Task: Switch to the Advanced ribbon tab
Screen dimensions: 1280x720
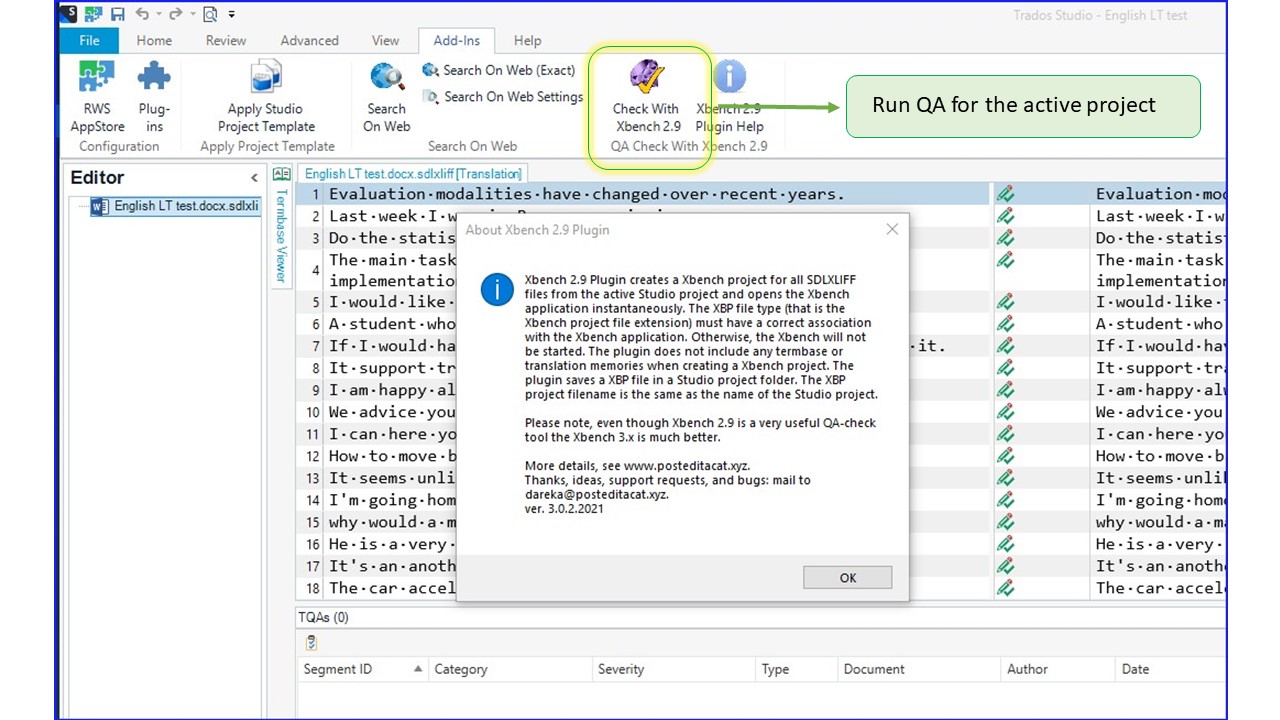Action: pos(309,40)
